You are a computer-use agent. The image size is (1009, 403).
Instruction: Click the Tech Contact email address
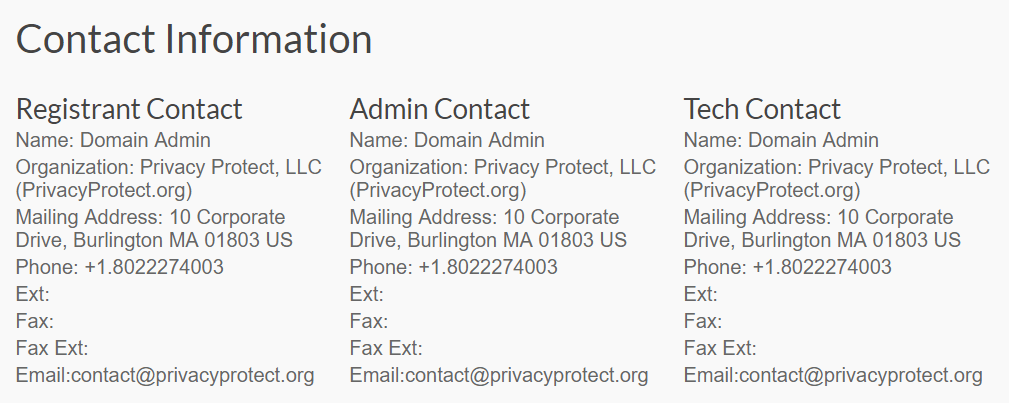pyautogui.click(x=860, y=375)
